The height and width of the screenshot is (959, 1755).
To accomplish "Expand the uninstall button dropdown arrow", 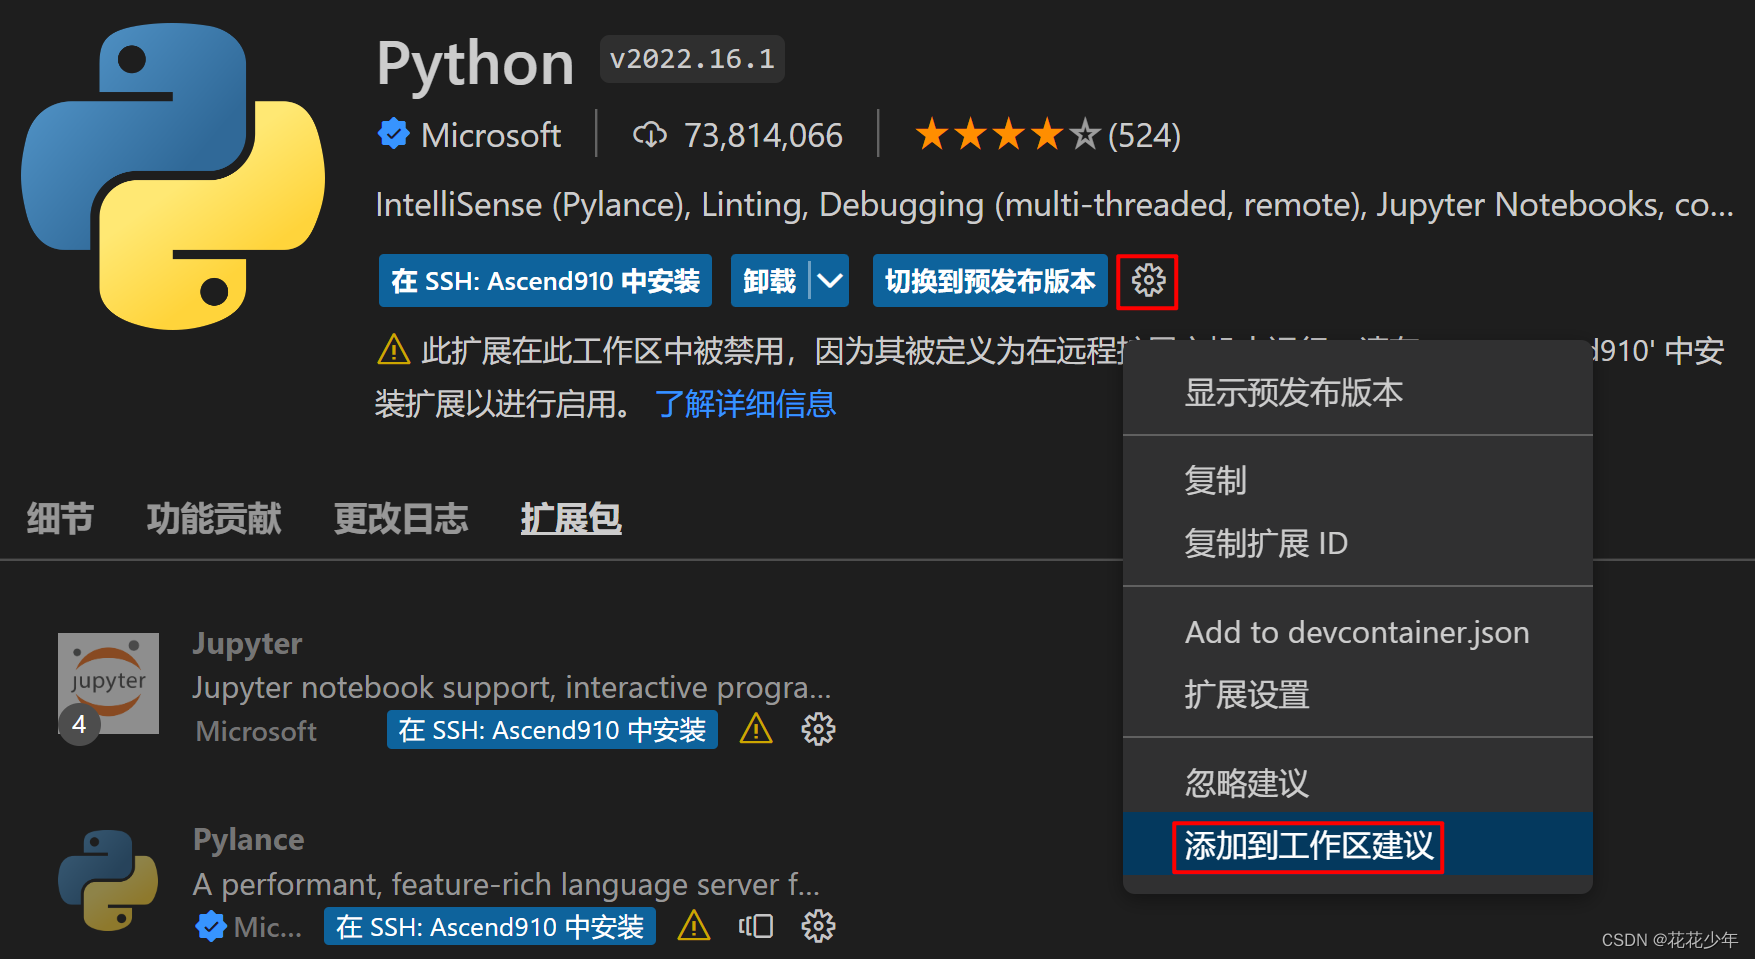I will [828, 281].
